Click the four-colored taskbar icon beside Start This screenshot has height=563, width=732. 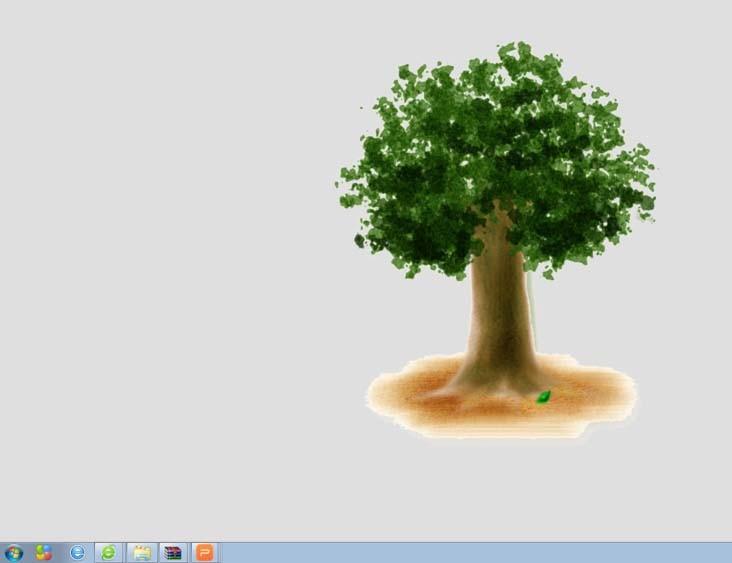click(44, 552)
